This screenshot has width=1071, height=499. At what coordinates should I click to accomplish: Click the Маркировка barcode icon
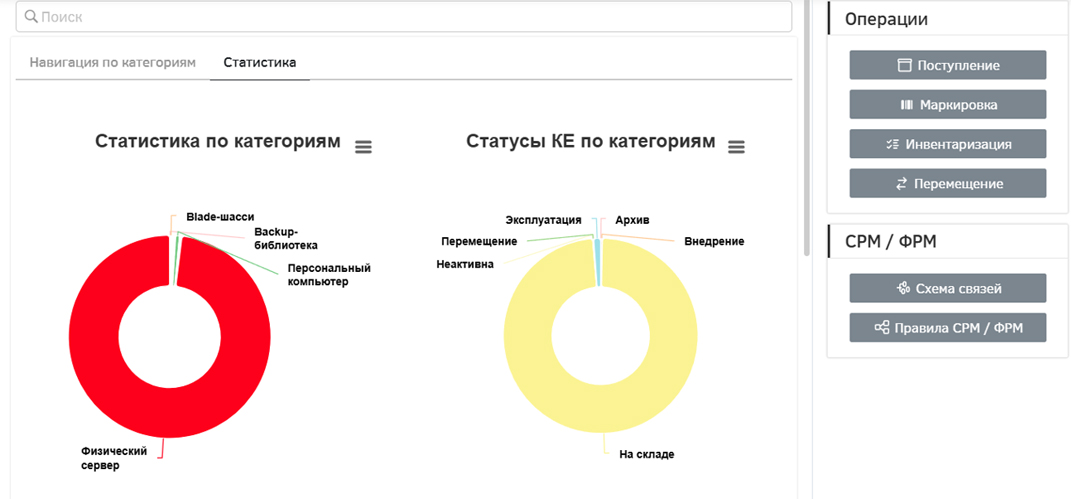point(906,104)
